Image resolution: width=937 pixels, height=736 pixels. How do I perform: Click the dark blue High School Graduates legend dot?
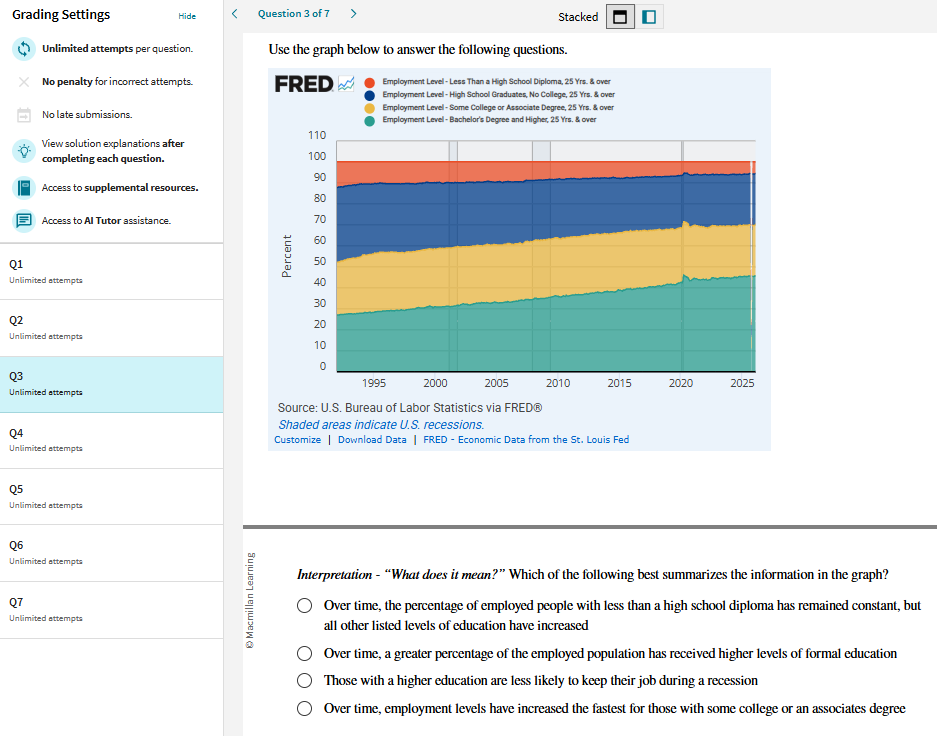369,96
